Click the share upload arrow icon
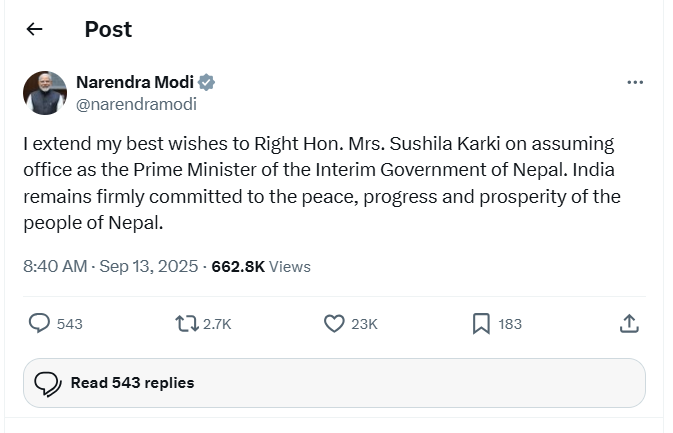Image resolution: width=673 pixels, height=433 pixels. click(x=629, y=323)
